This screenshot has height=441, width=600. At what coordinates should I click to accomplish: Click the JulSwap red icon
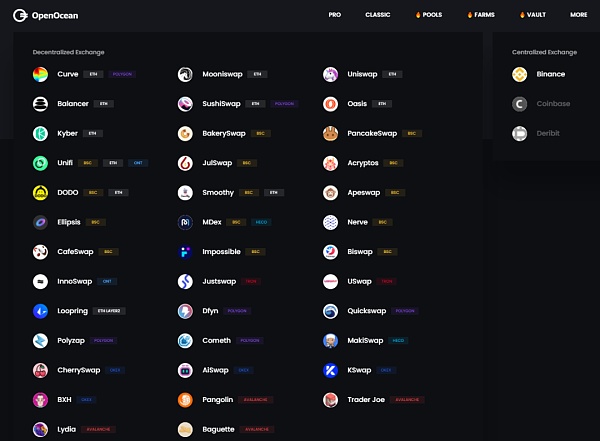click(x=185, y=163)
